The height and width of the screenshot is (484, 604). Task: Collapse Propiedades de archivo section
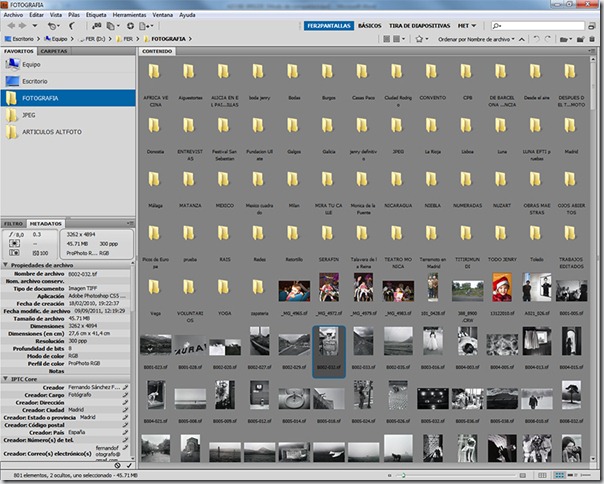point(5,265)
